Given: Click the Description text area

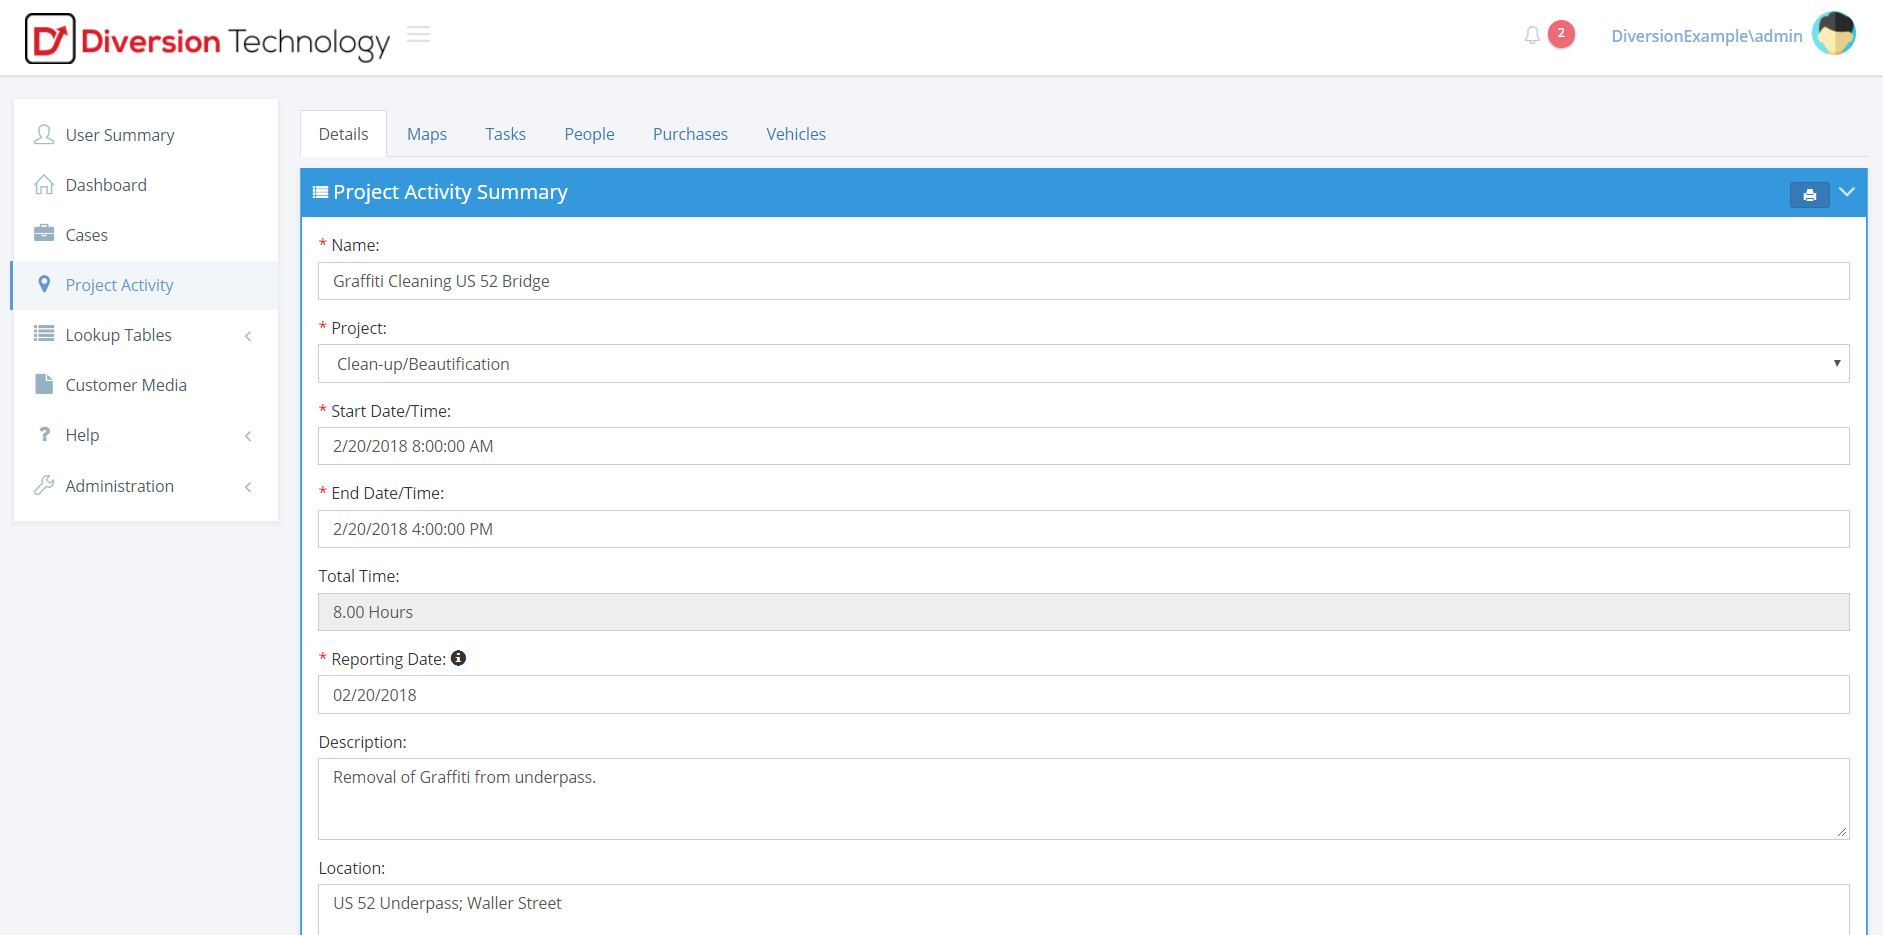Looking at the screenshot, I should click(x=1083, y=798).
